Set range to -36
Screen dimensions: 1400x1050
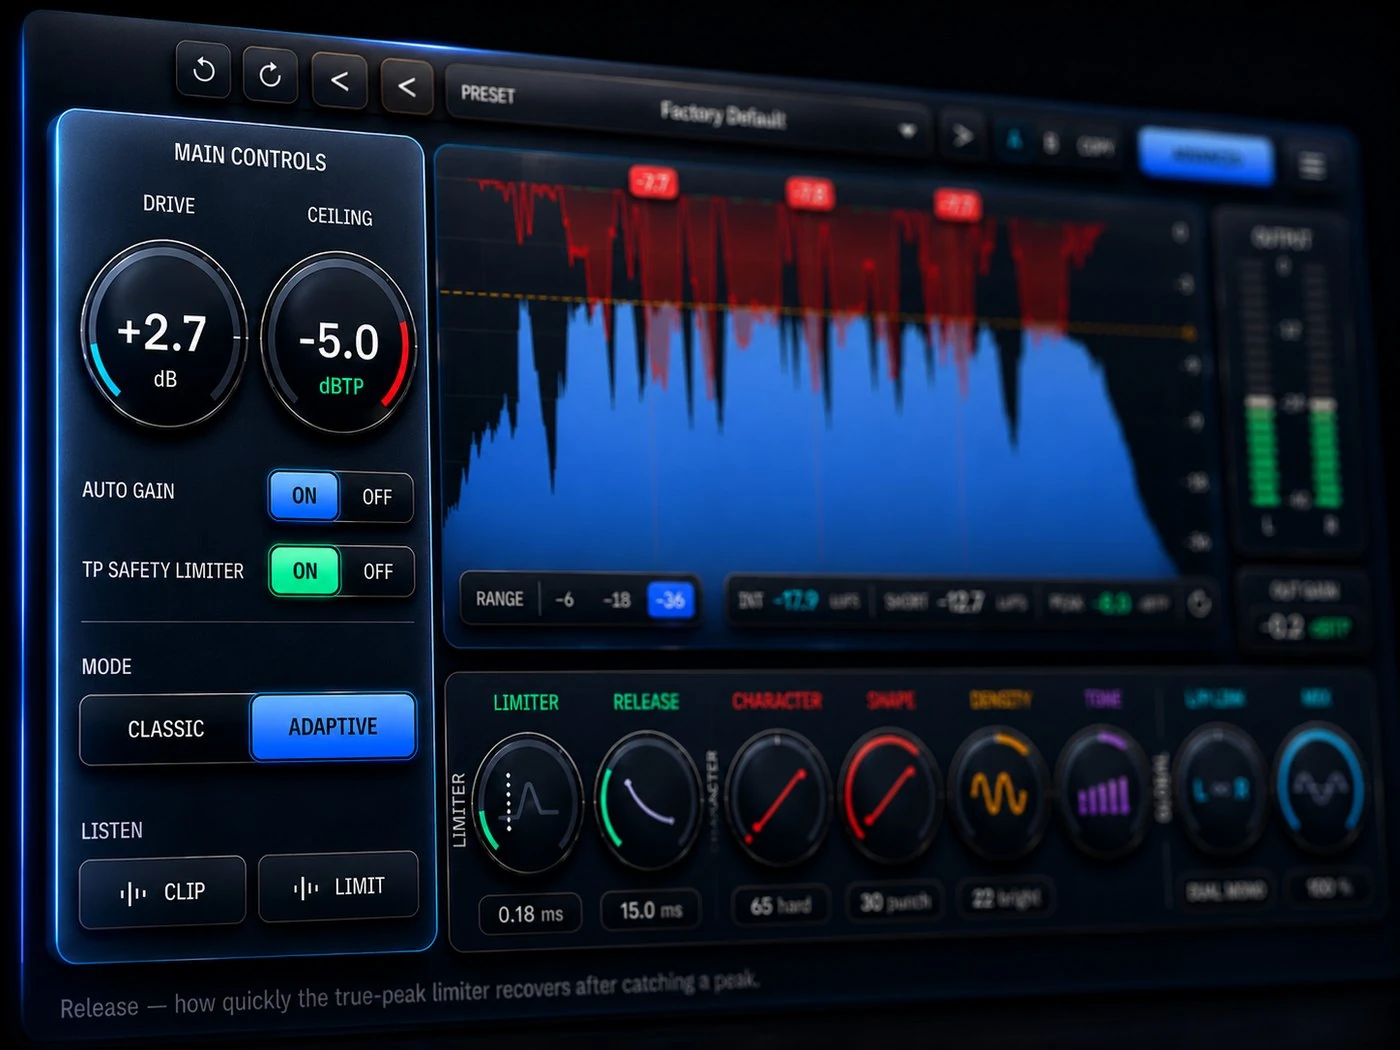click(671, 600)
